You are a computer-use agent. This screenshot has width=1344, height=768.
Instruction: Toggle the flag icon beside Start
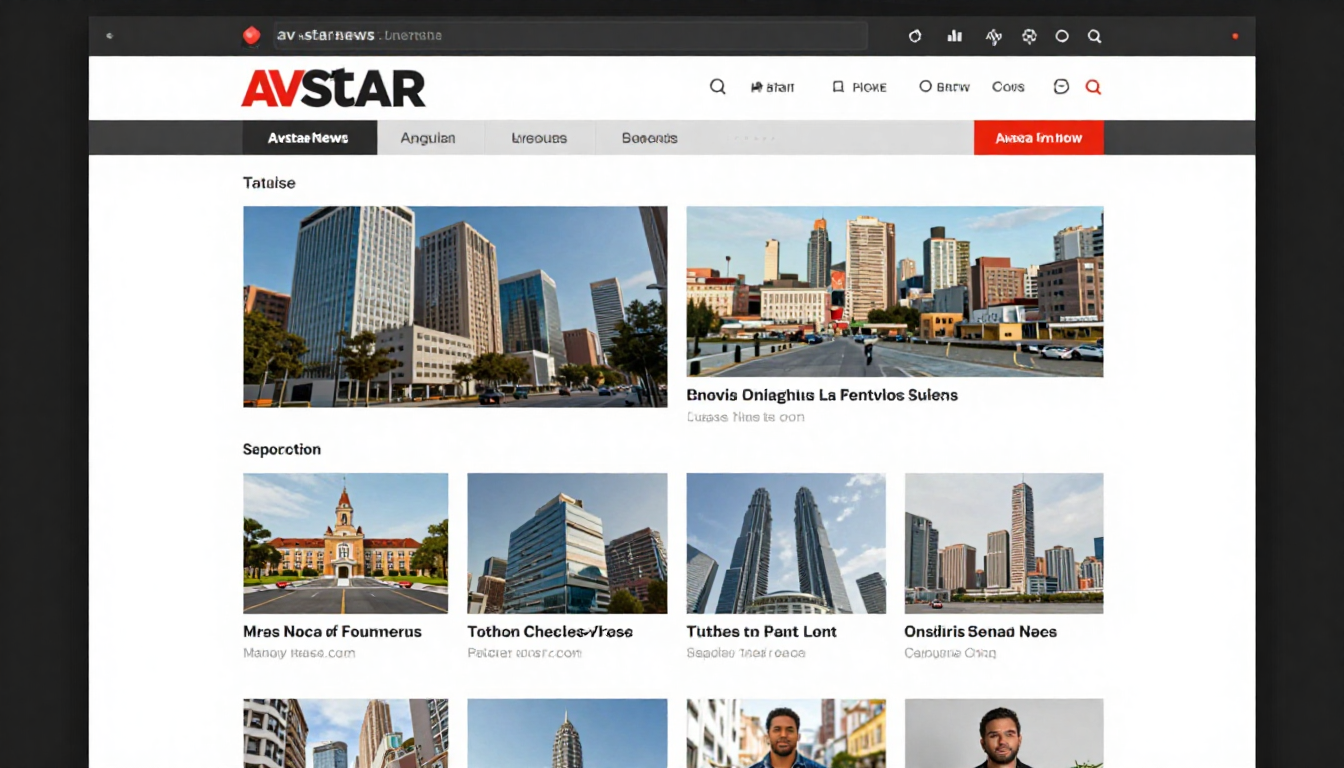point(757,87)
